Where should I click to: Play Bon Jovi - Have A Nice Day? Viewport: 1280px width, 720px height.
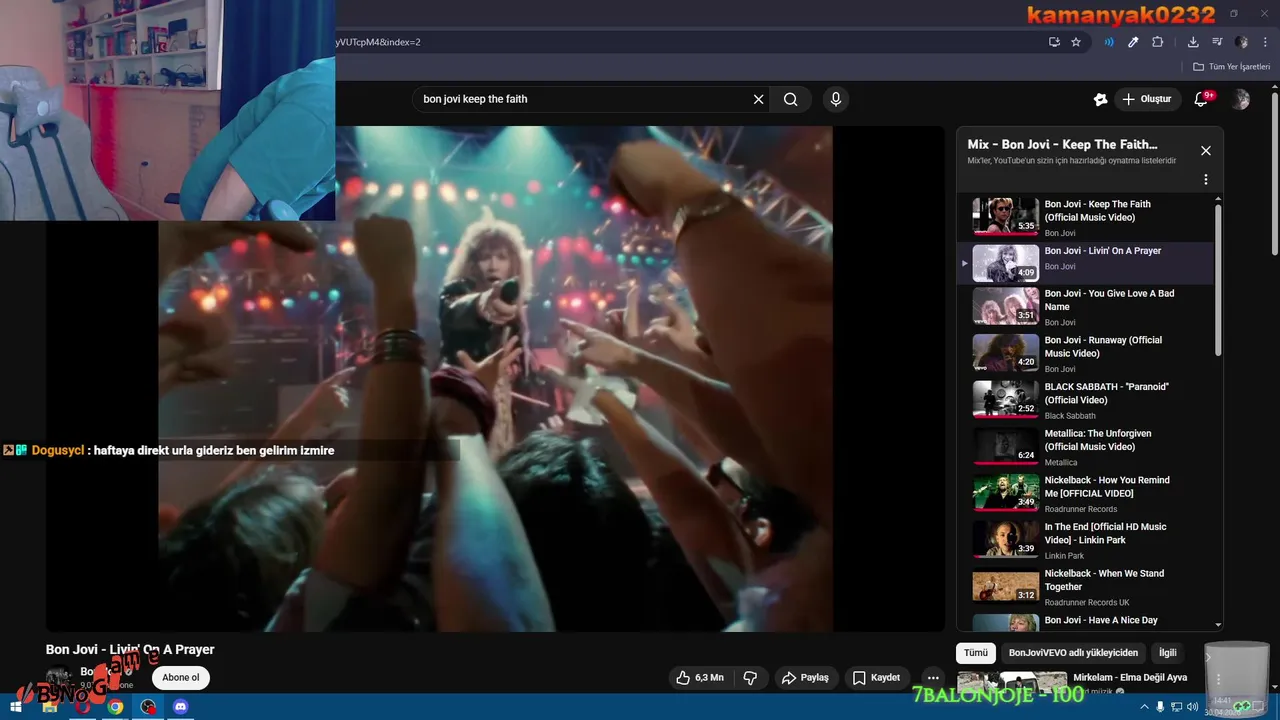1086,622
